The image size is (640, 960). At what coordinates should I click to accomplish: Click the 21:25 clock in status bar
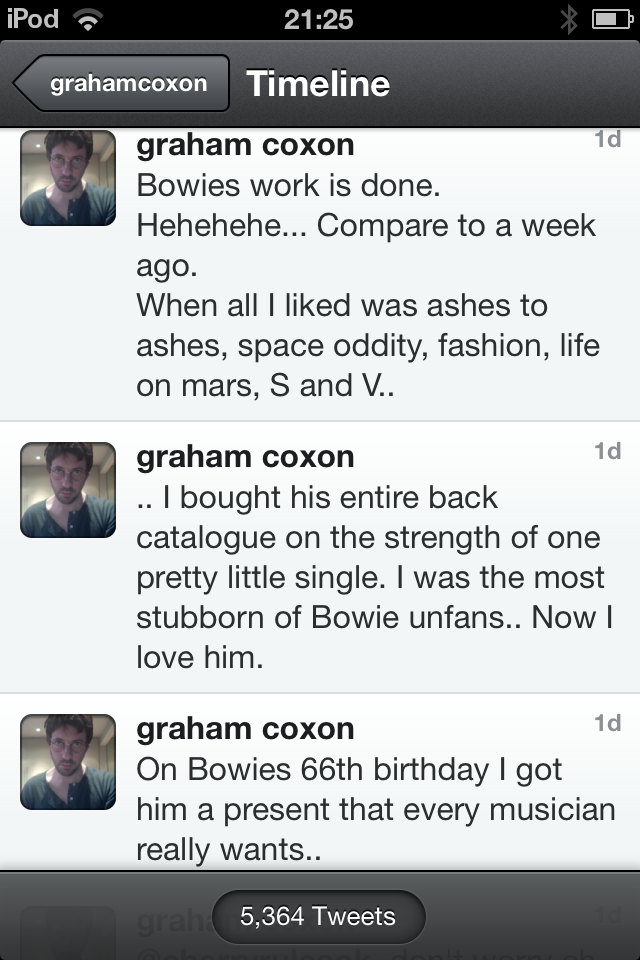point(318,19)
